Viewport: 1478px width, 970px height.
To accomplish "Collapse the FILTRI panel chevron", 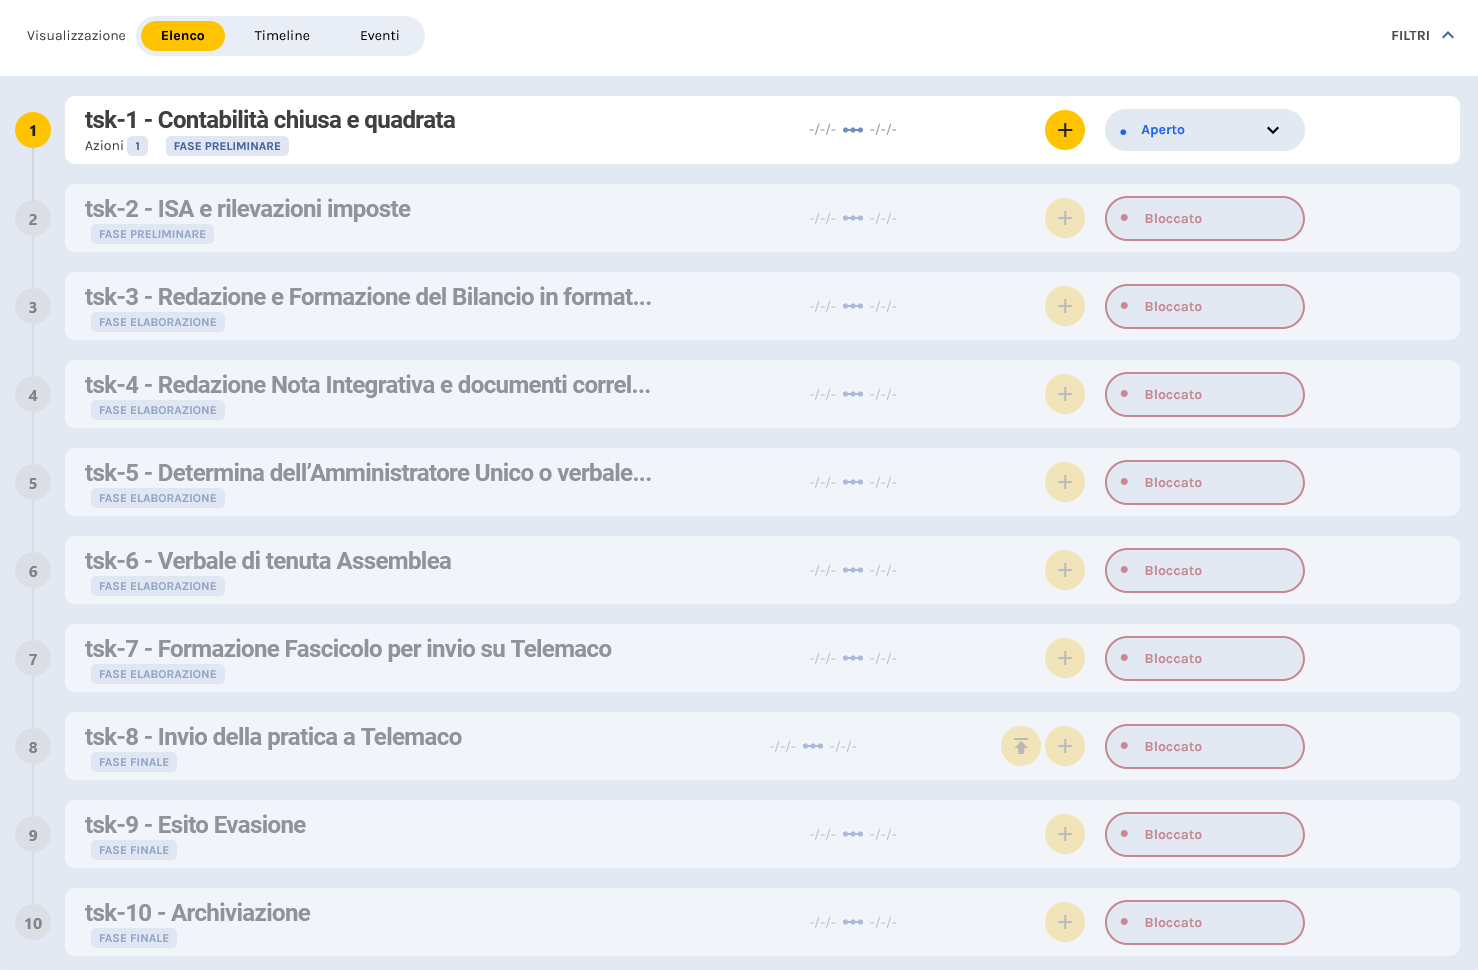I will tap(1447, 35).
